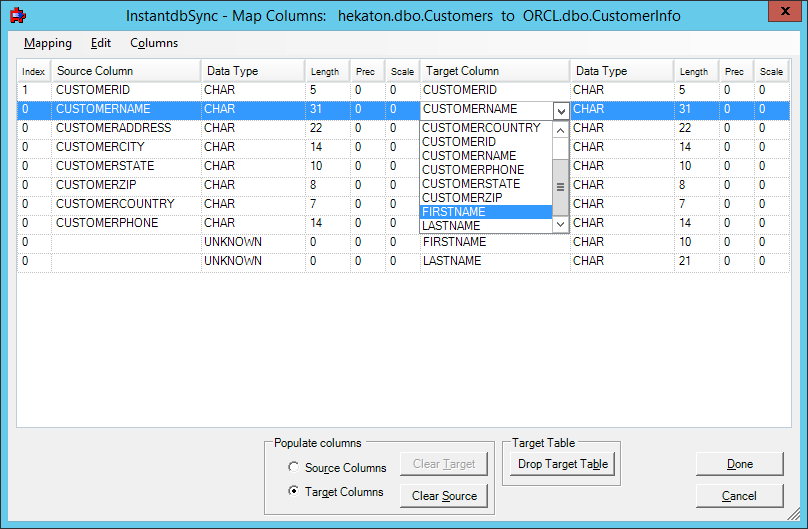
Task: Choose CUSTOMERNAME in the dropdown list
Action: [486, 156]
